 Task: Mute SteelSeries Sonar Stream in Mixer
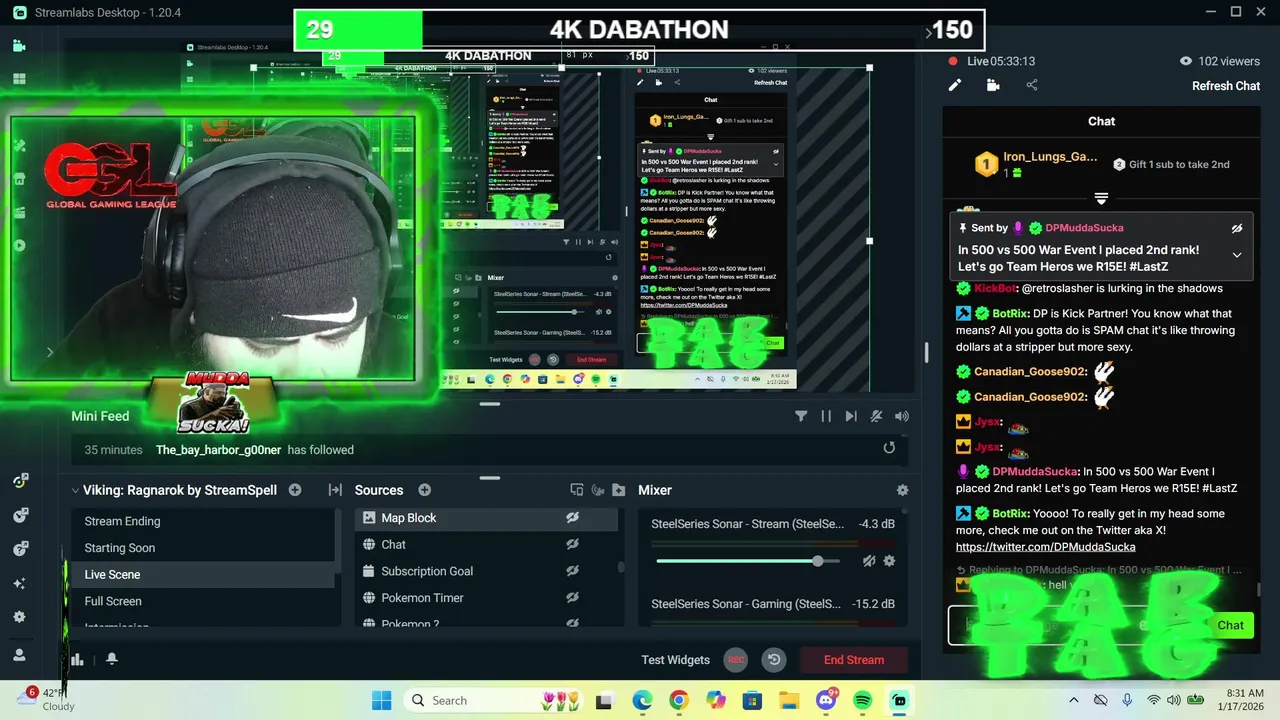click(869, 561)
